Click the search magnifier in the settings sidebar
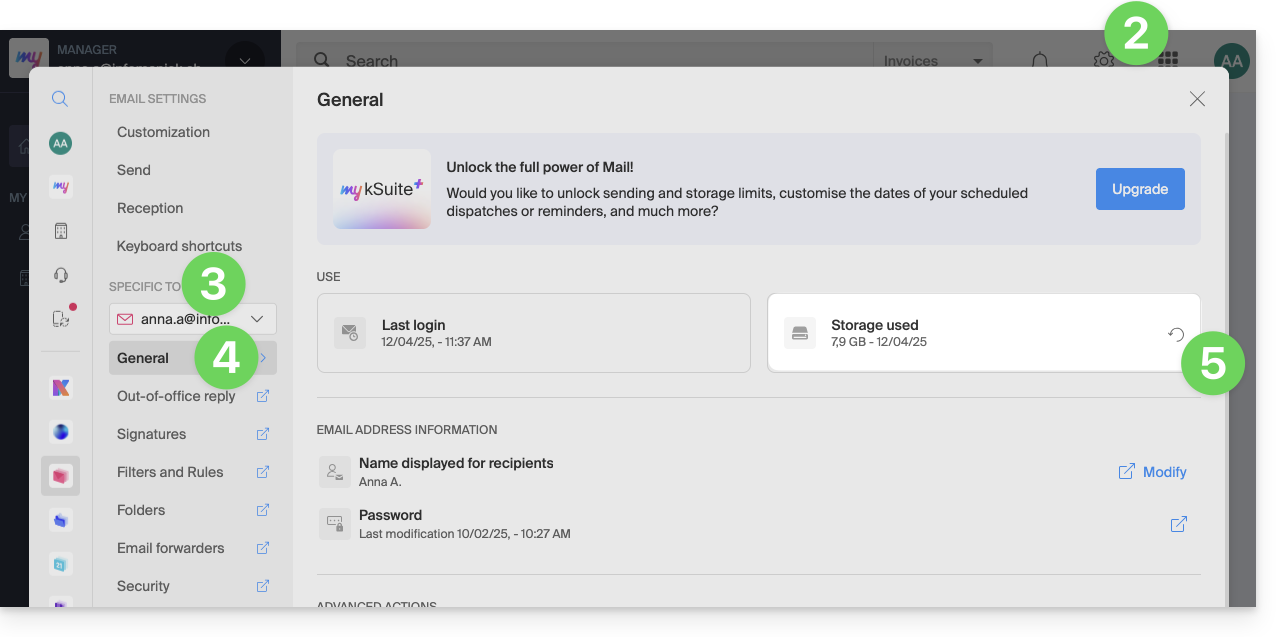Image resolution: width=1286 pixels, height=637 pixels. [x=60, y=99]
